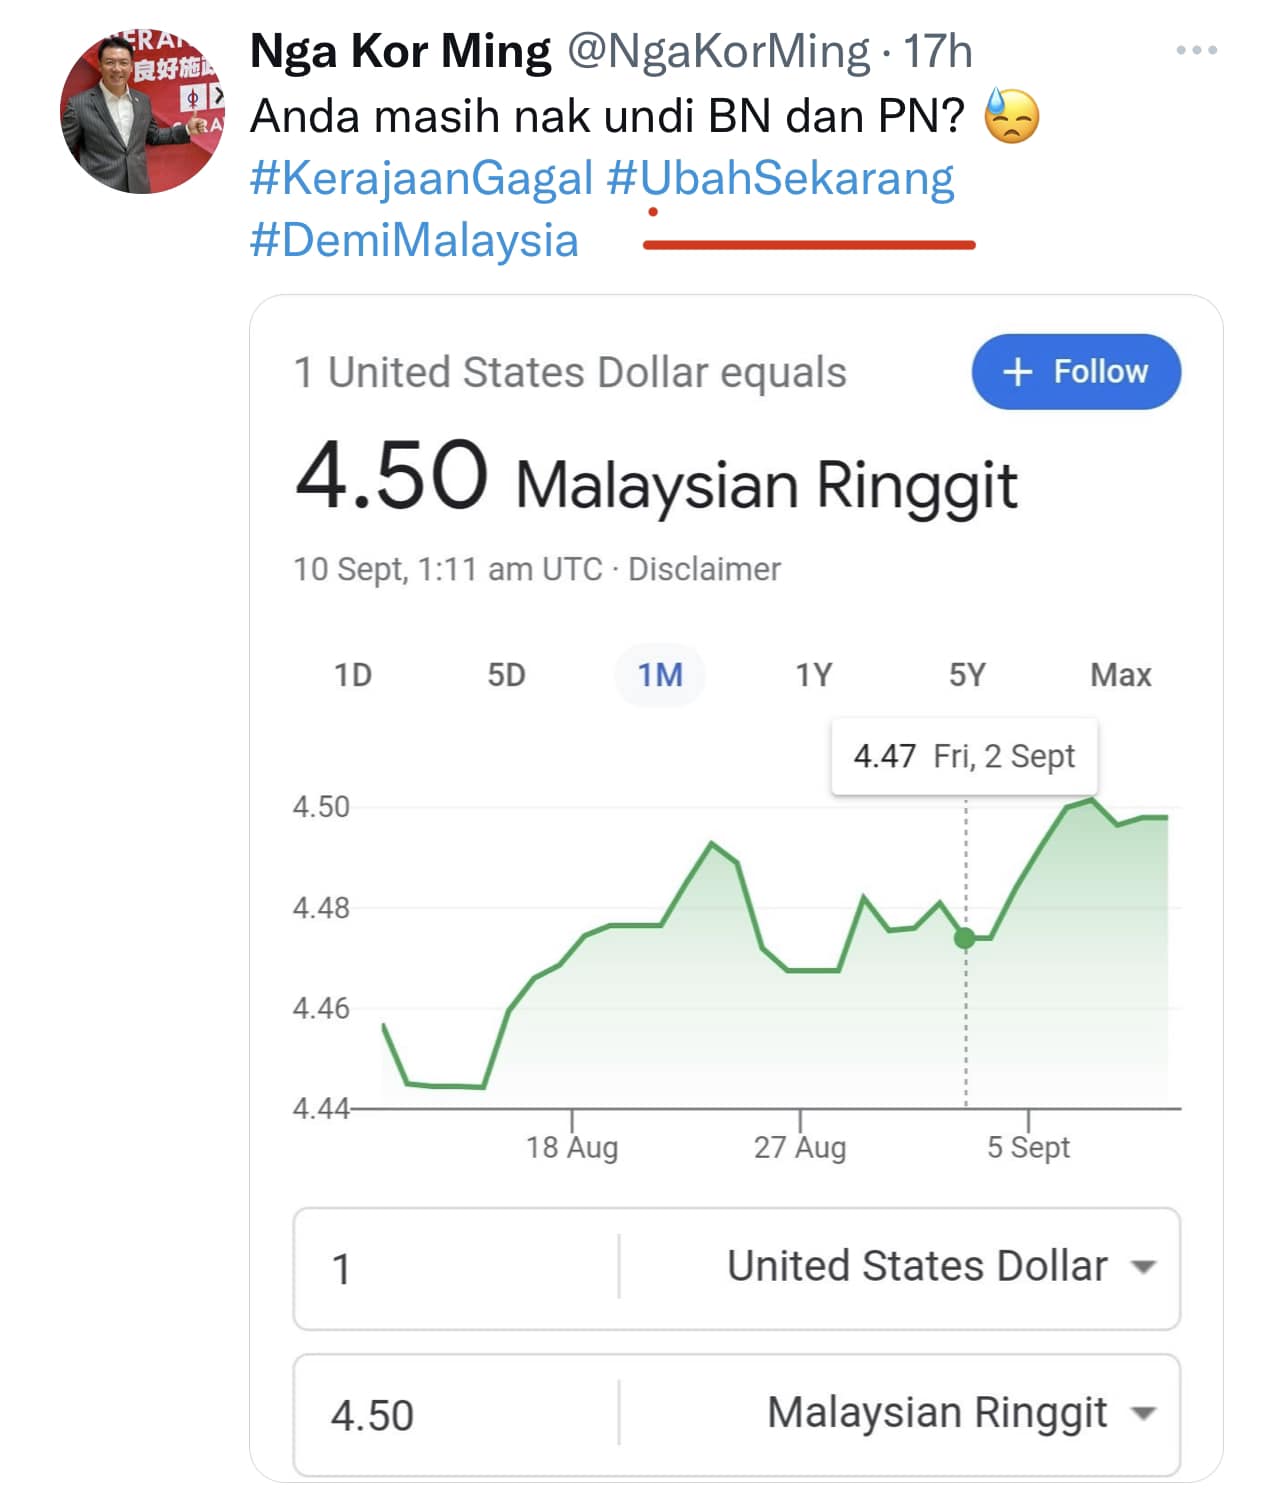Click the ringgit amount field showing 4.50
Image resolution: width=1284 pixels, height=1490 pixels.
tap(456, 1415)
